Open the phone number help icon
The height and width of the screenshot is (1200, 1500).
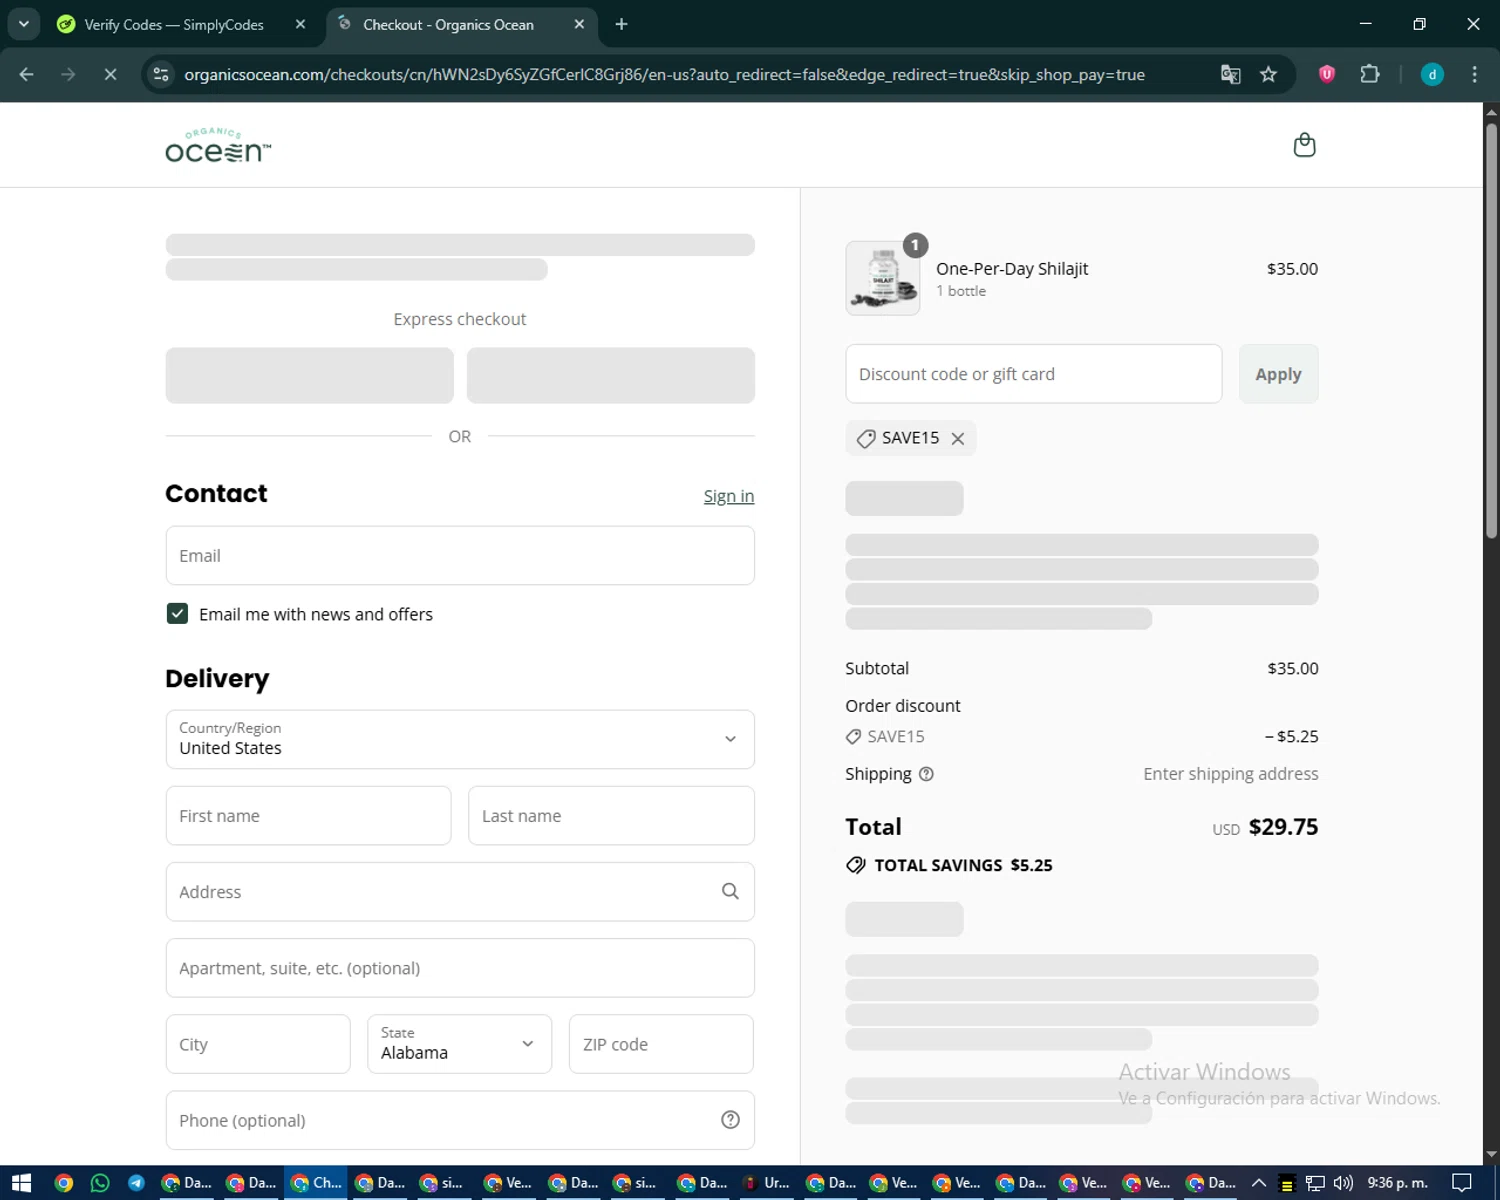coord(730,1120)
